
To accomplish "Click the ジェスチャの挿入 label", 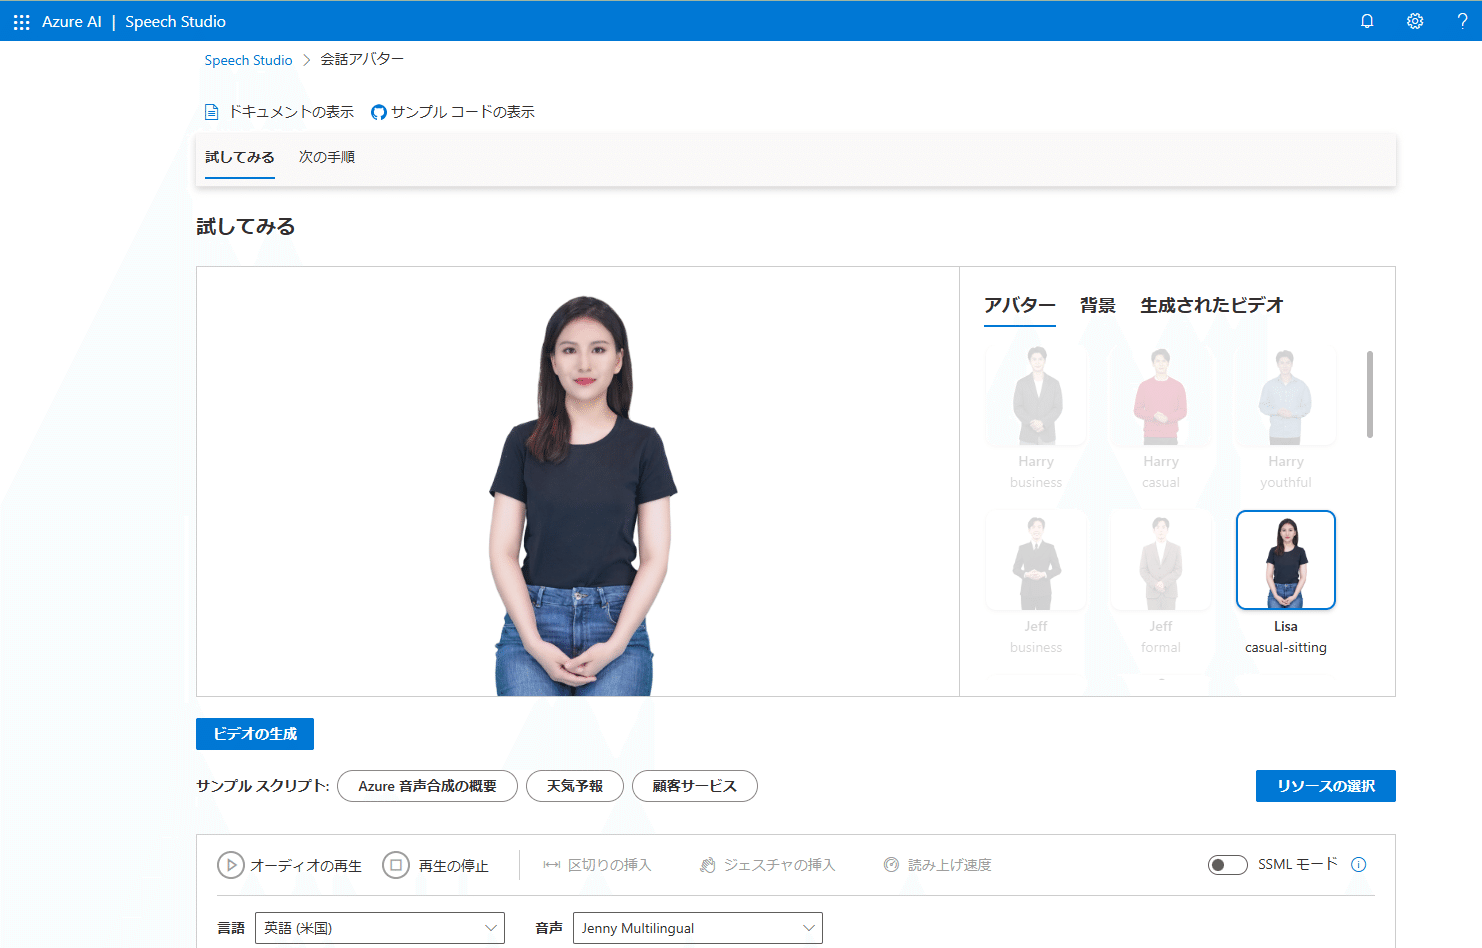I will (x=780, y=865).
